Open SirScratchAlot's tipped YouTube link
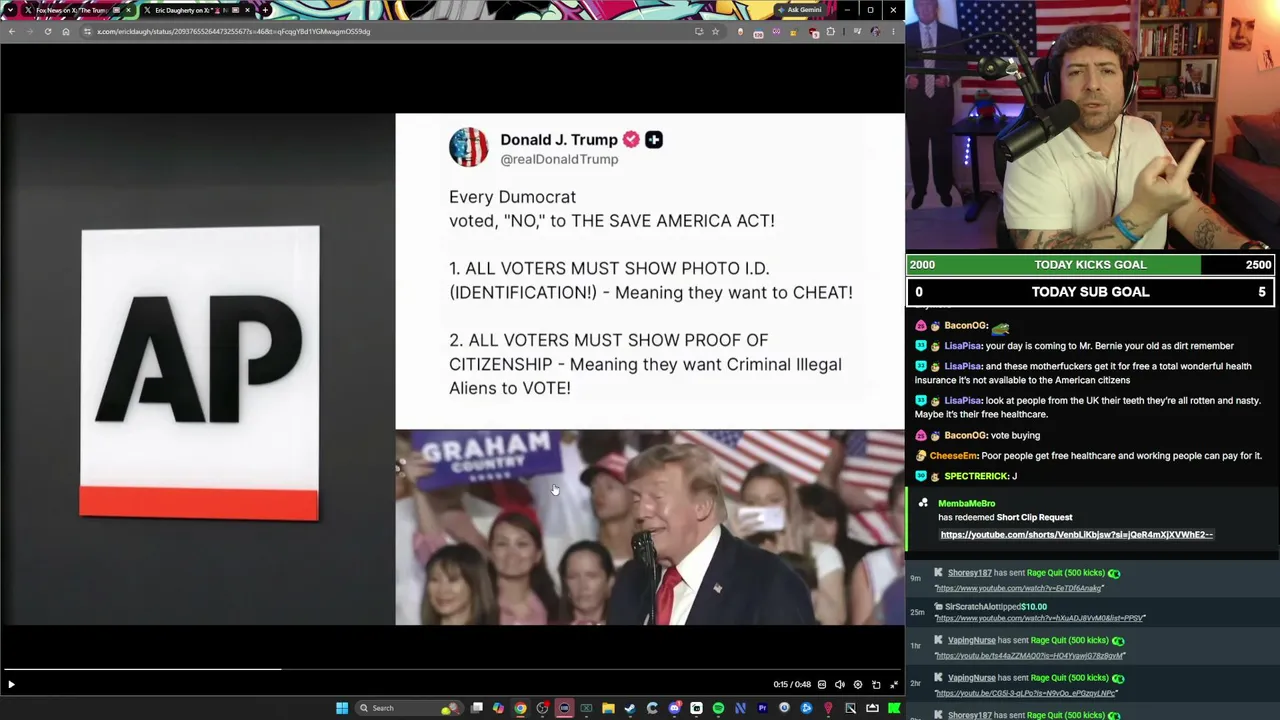Viewport: 1280px width, 720px height. pyautogui.click(x=1040, y=619)
